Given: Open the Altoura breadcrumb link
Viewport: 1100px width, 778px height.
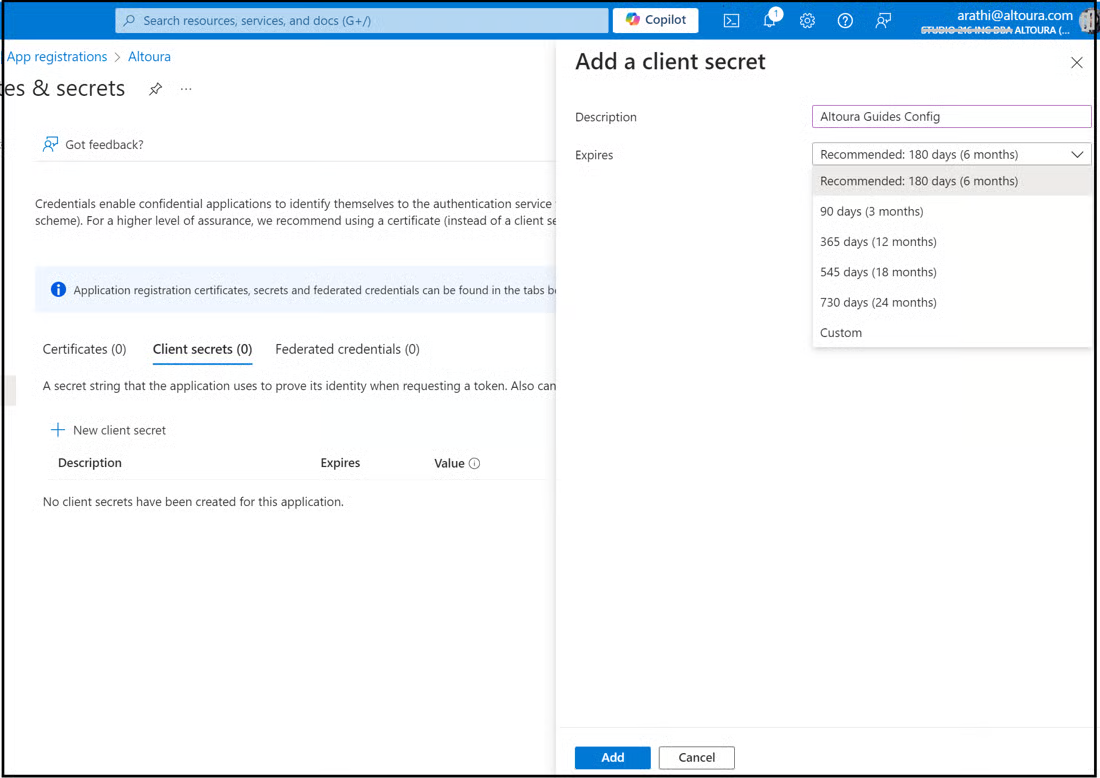Looking at the screenshot, I should coord(149,57).
